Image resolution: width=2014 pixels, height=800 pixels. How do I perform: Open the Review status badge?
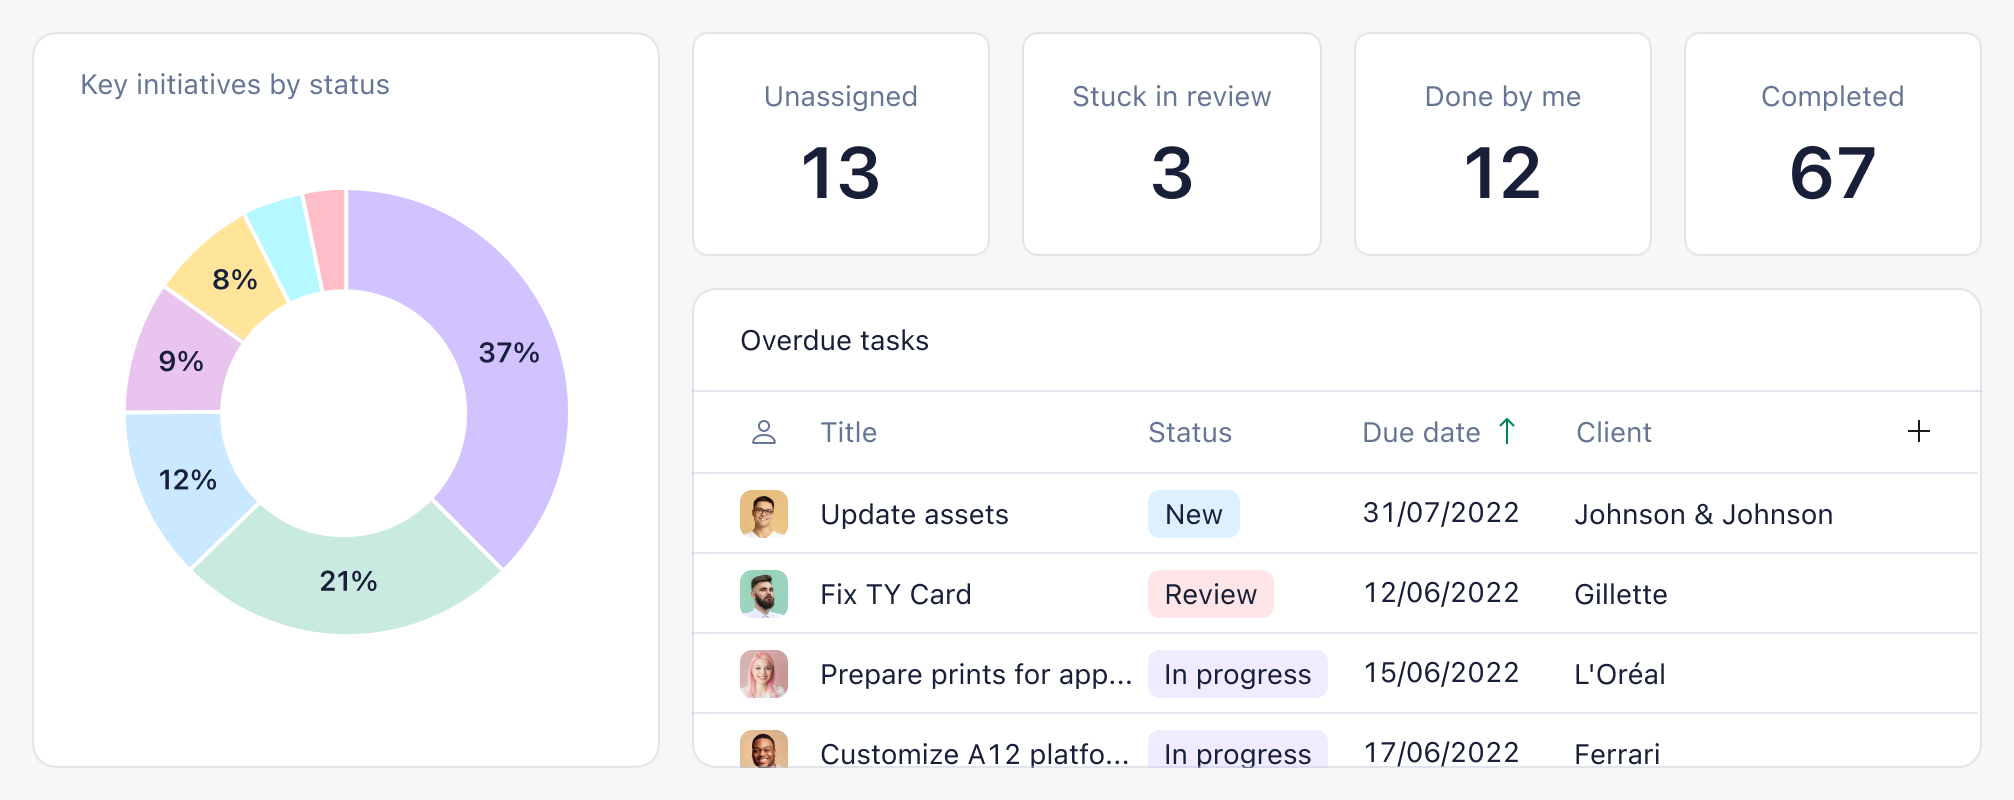click(x=1211, y=594)
